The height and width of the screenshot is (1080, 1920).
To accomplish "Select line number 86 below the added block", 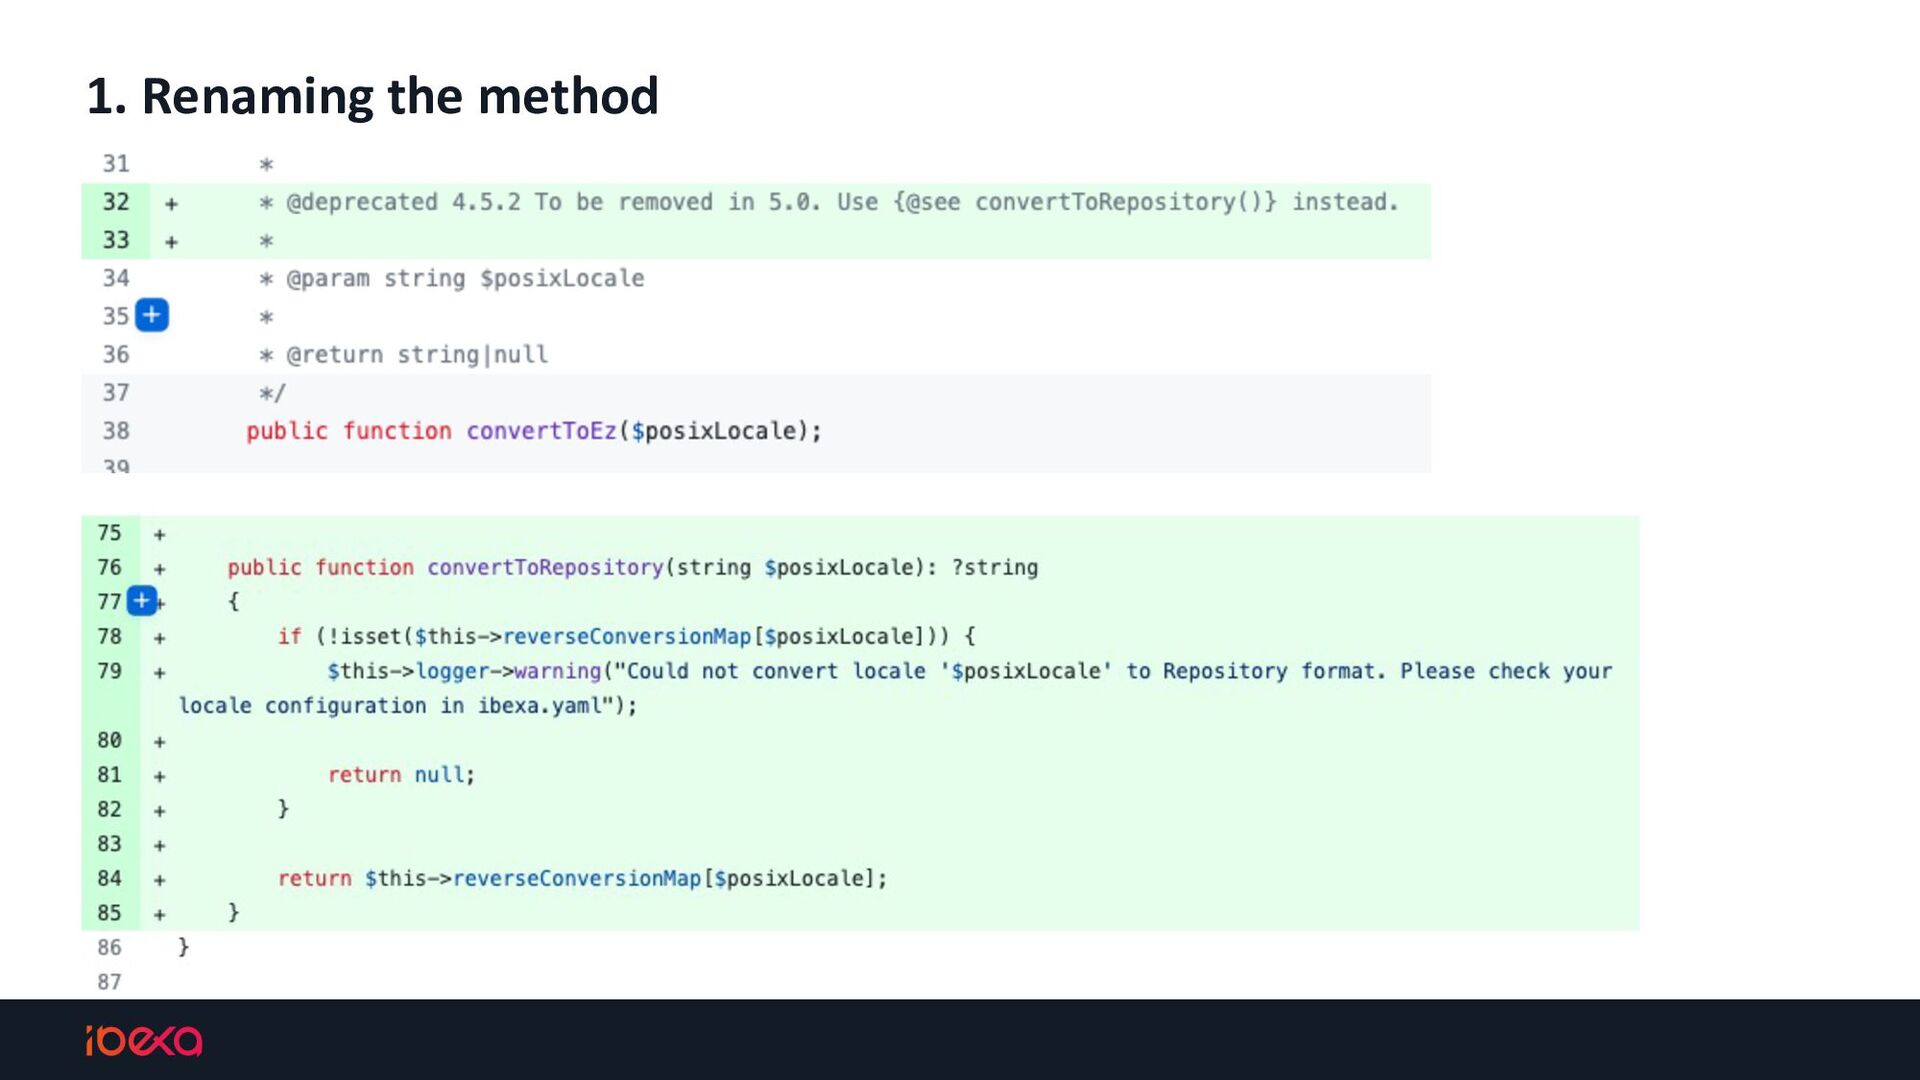I will 109,947.
